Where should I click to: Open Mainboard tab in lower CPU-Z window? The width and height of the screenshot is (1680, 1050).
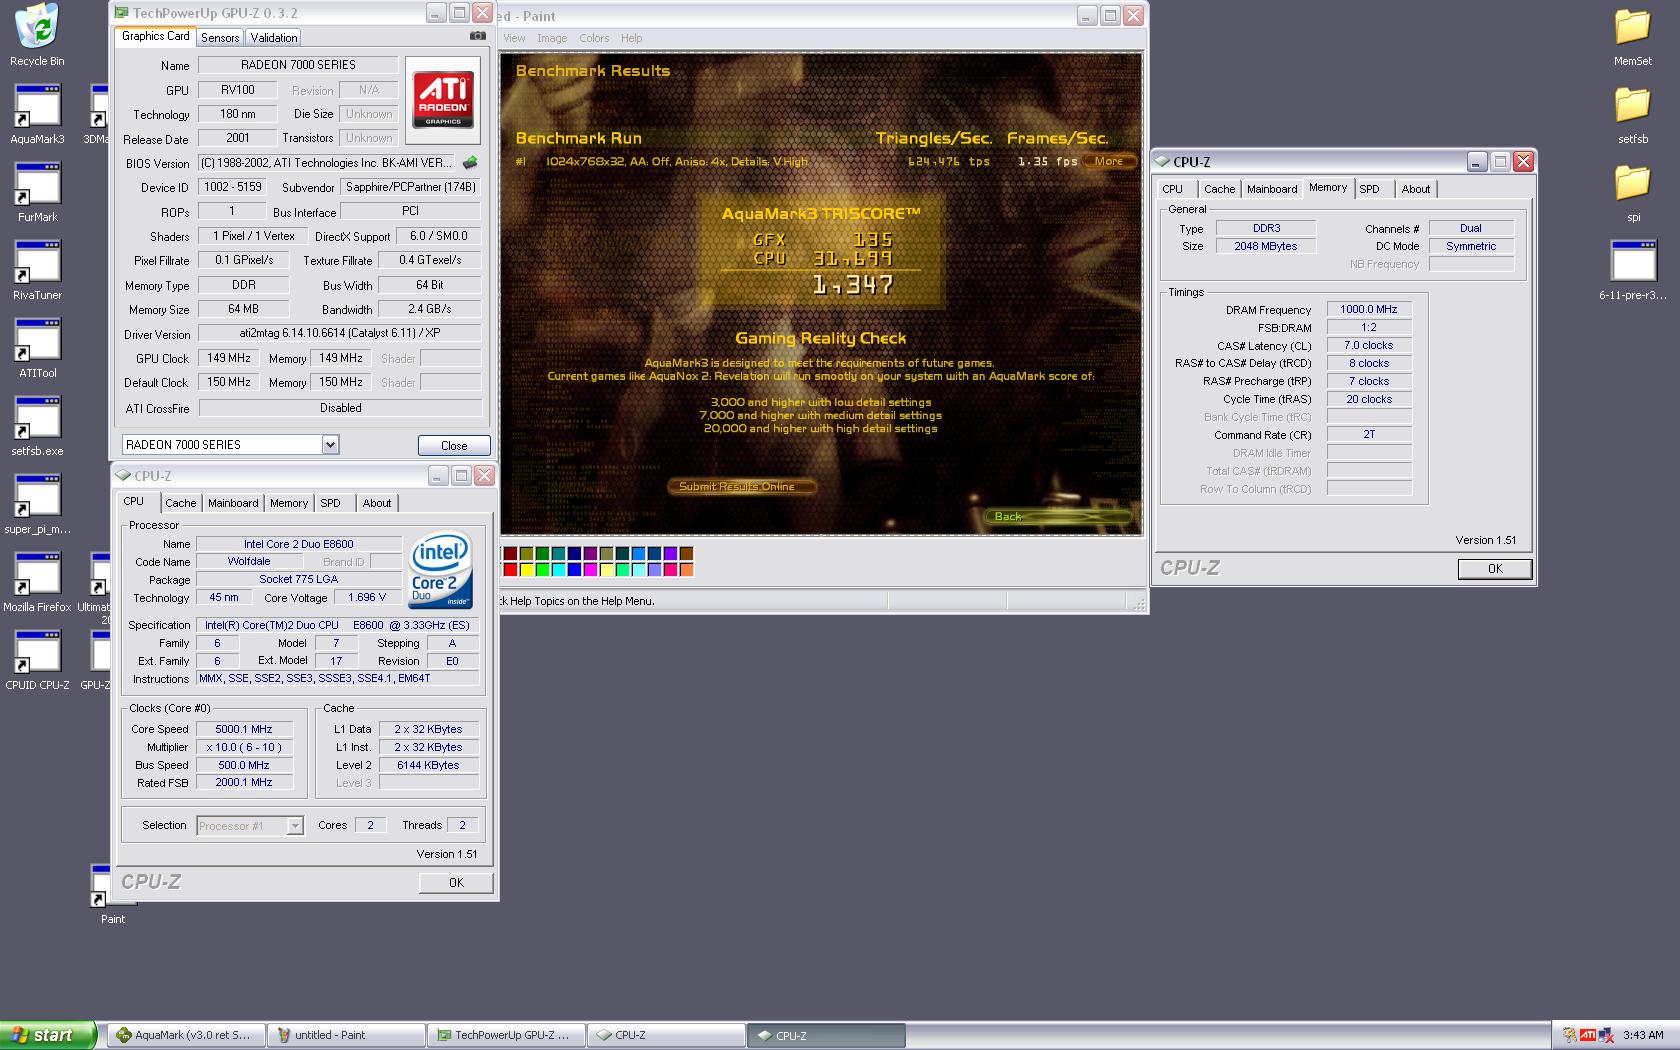point(233,503)
